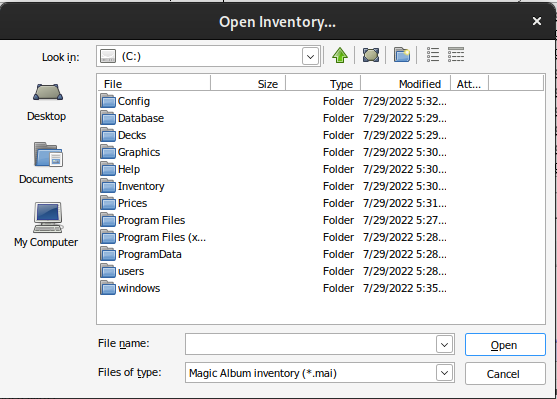
Task: Click the Inventory row's 7/29/2022 5:30 date
Action: tap(405, 186)
